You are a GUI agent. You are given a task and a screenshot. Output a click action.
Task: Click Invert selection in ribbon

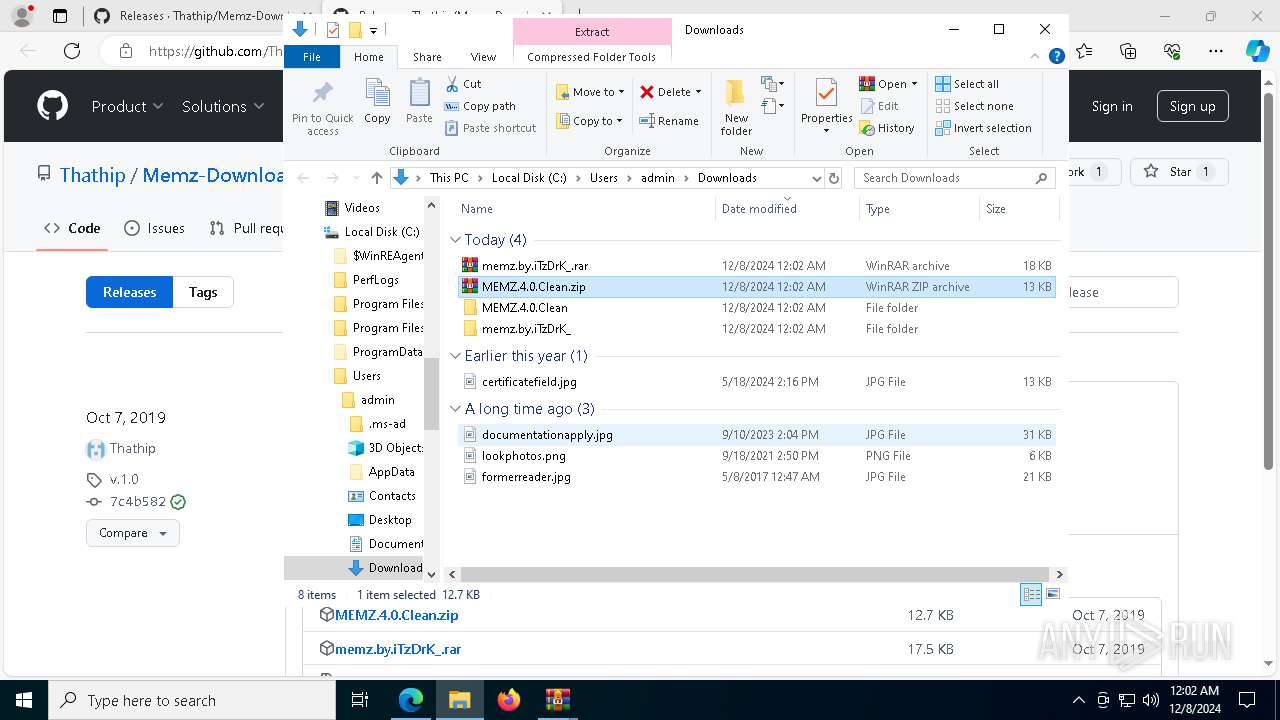(x=984, y=128)
